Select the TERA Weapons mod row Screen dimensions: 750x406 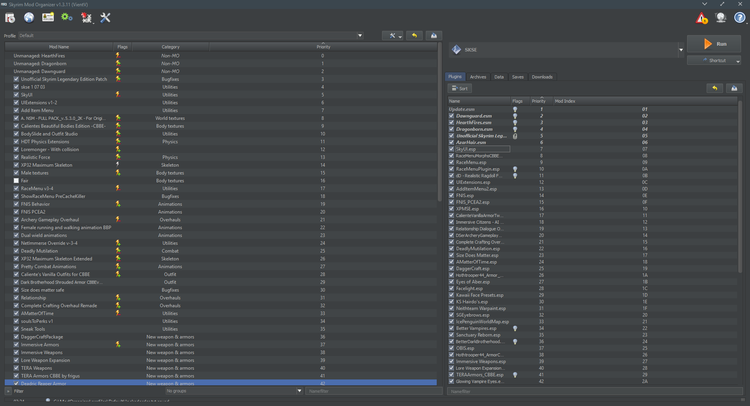coord(221,368)
